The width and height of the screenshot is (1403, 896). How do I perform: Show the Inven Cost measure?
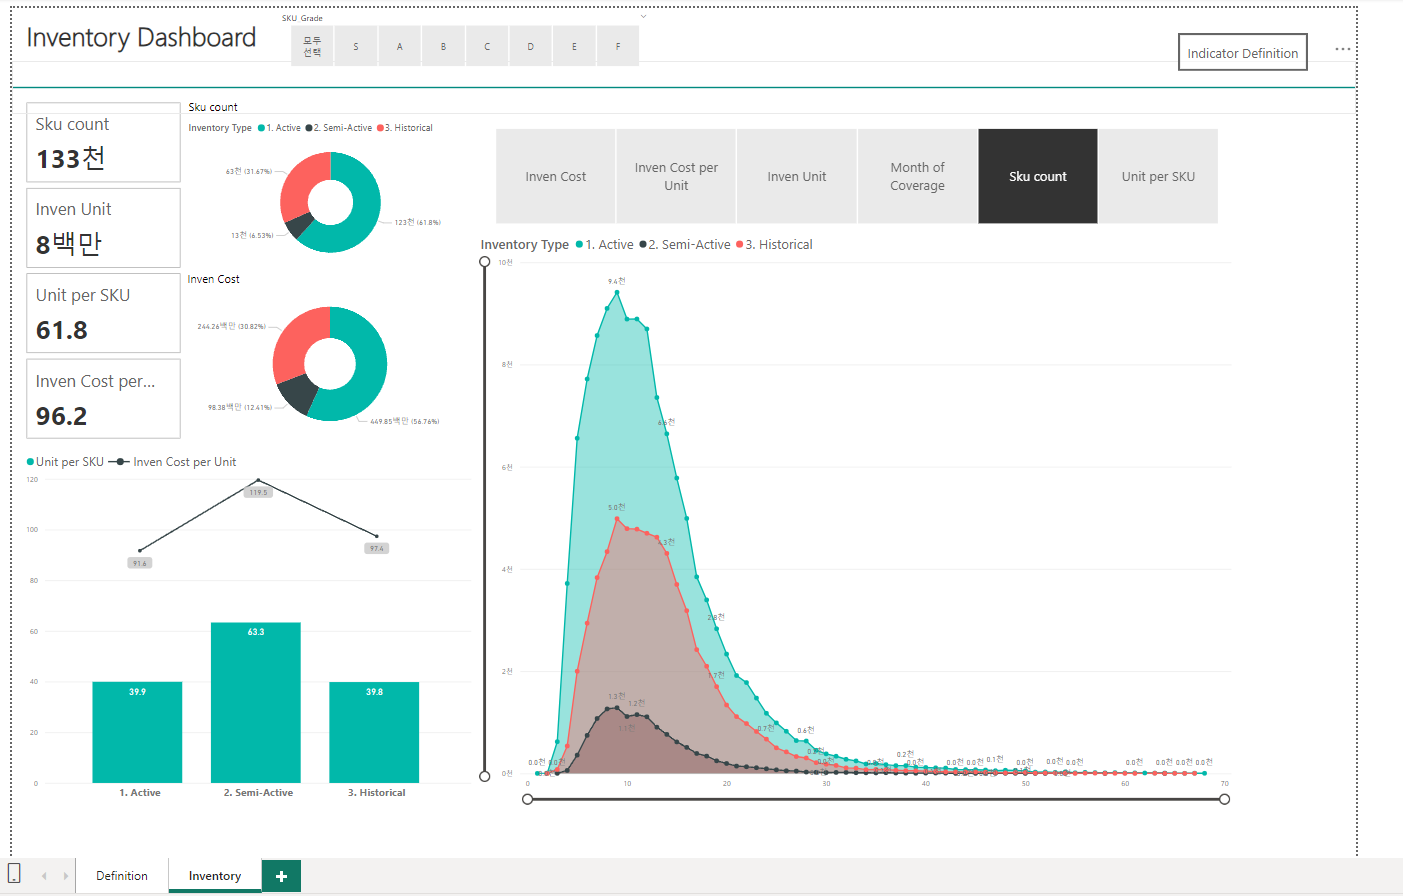point(556,176)
